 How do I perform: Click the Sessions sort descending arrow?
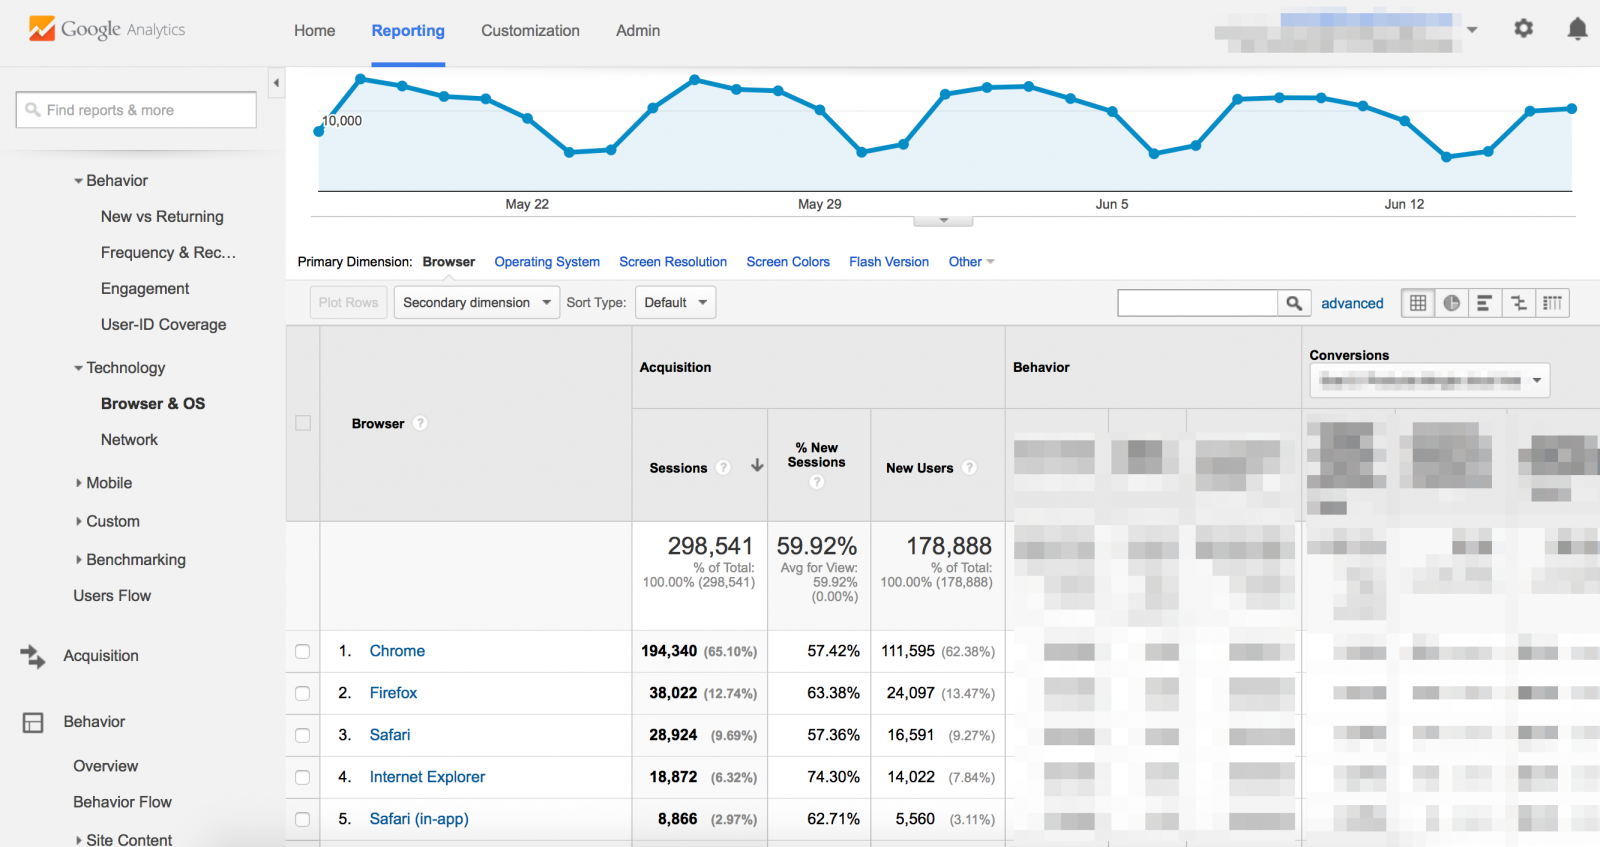(757, 466)
